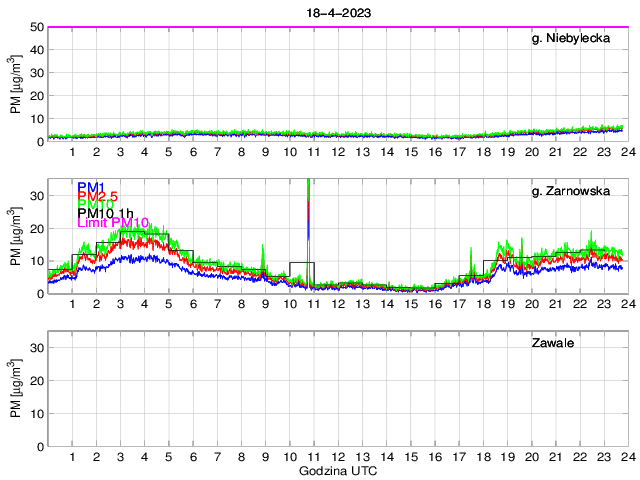
Task: Click the red PM2.5 legend entry
Action: coord(96,199)
